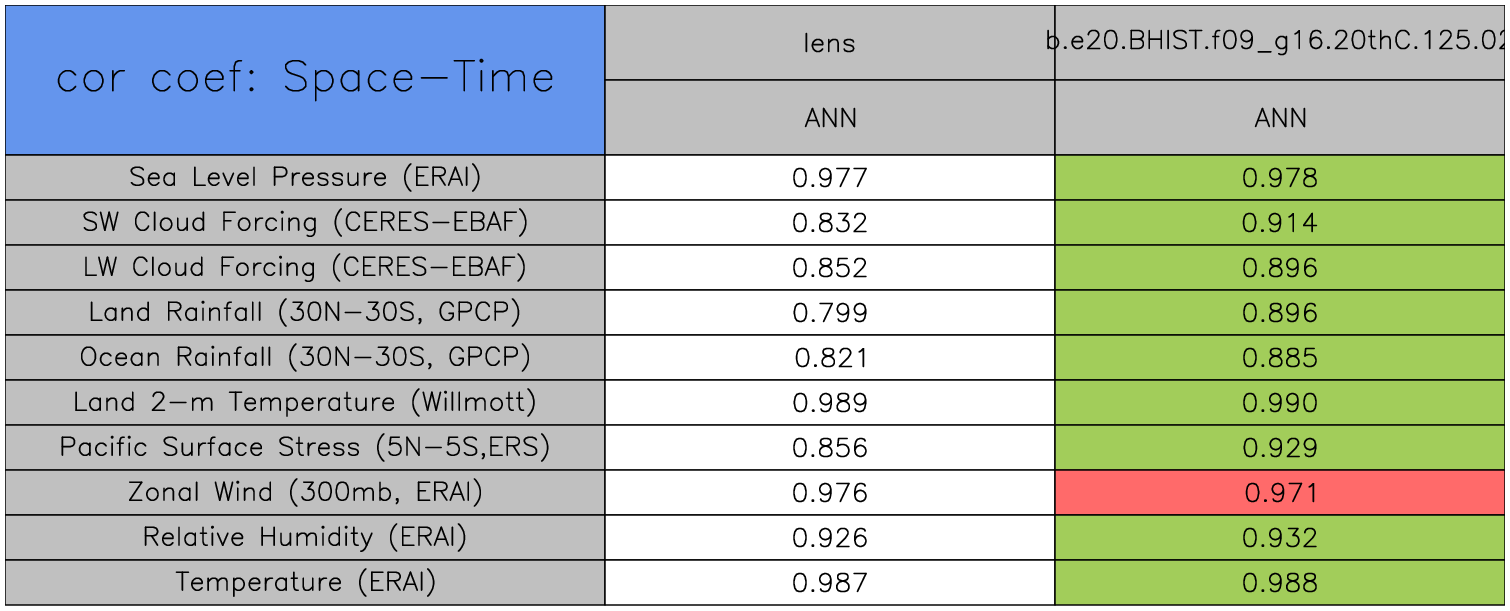
Task: Click the Zonal Wind (300mb, ERAI) label
Action: [x=305, y=492]
